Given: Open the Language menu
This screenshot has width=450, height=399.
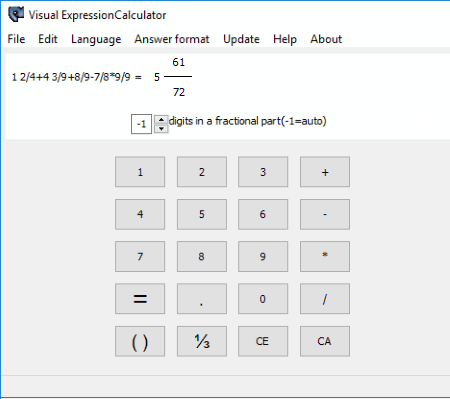Looking at the screenshot, I should coord(96,39).
